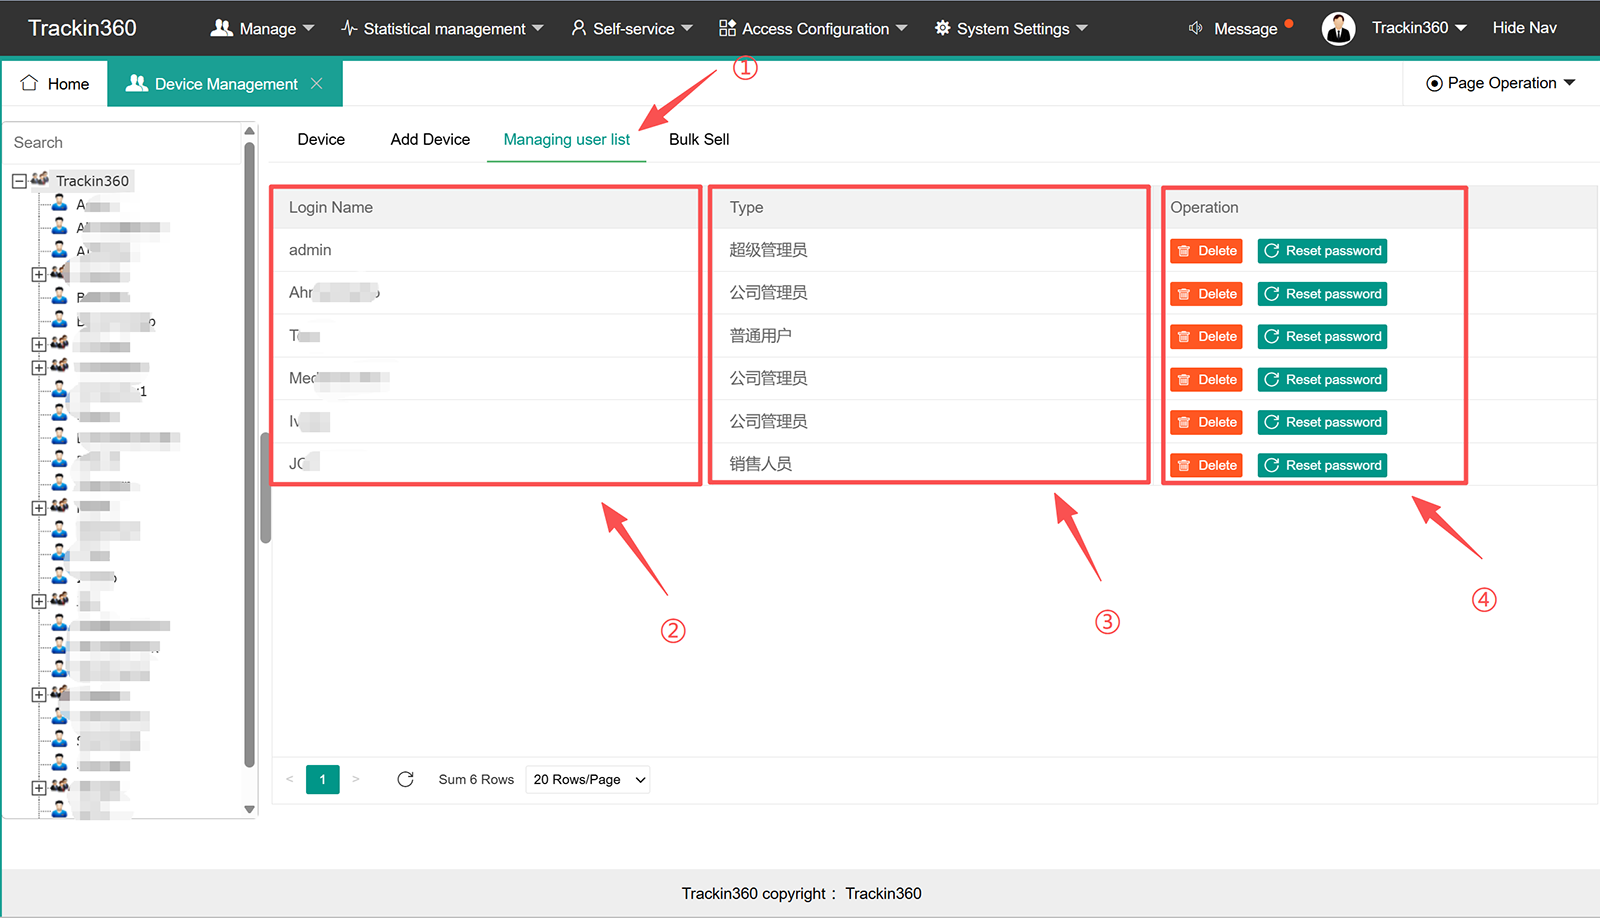Open the Self-service menu
Viewport: 1600px width, 918px height.
click(x=632, y=28)
